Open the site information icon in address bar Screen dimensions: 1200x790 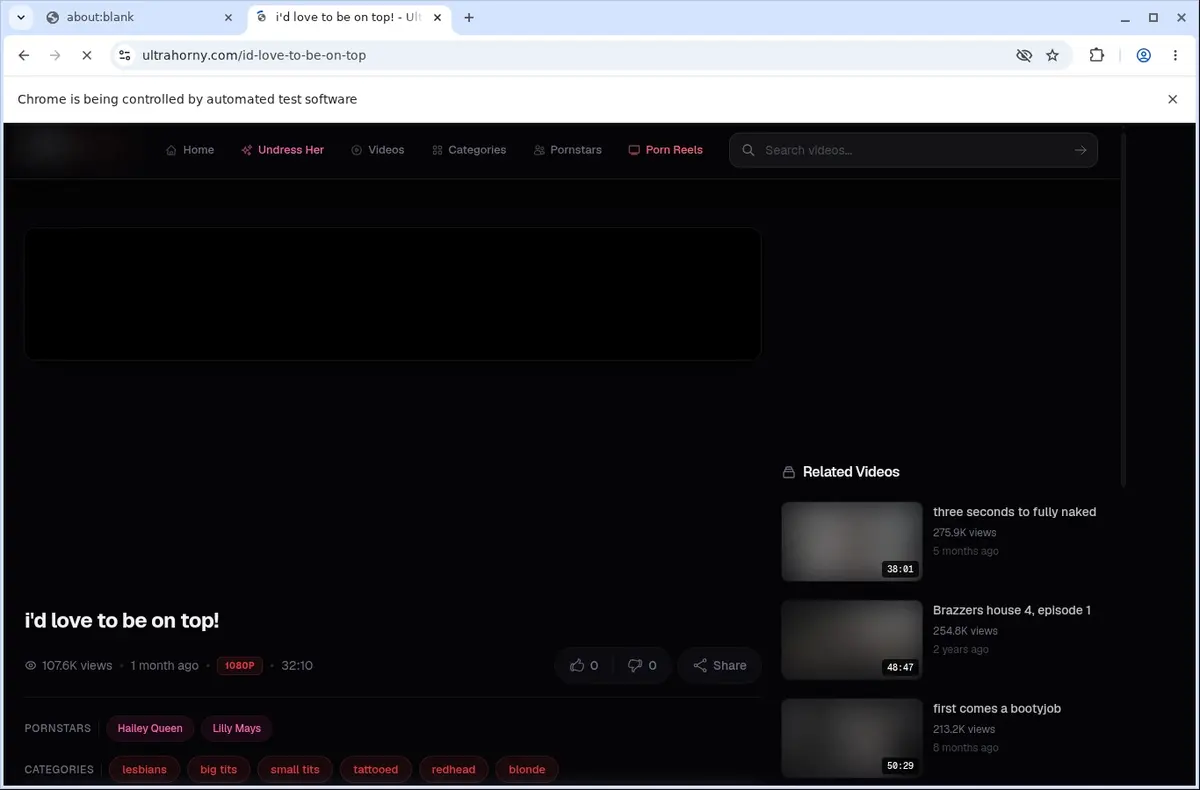[x=124, y=56]
